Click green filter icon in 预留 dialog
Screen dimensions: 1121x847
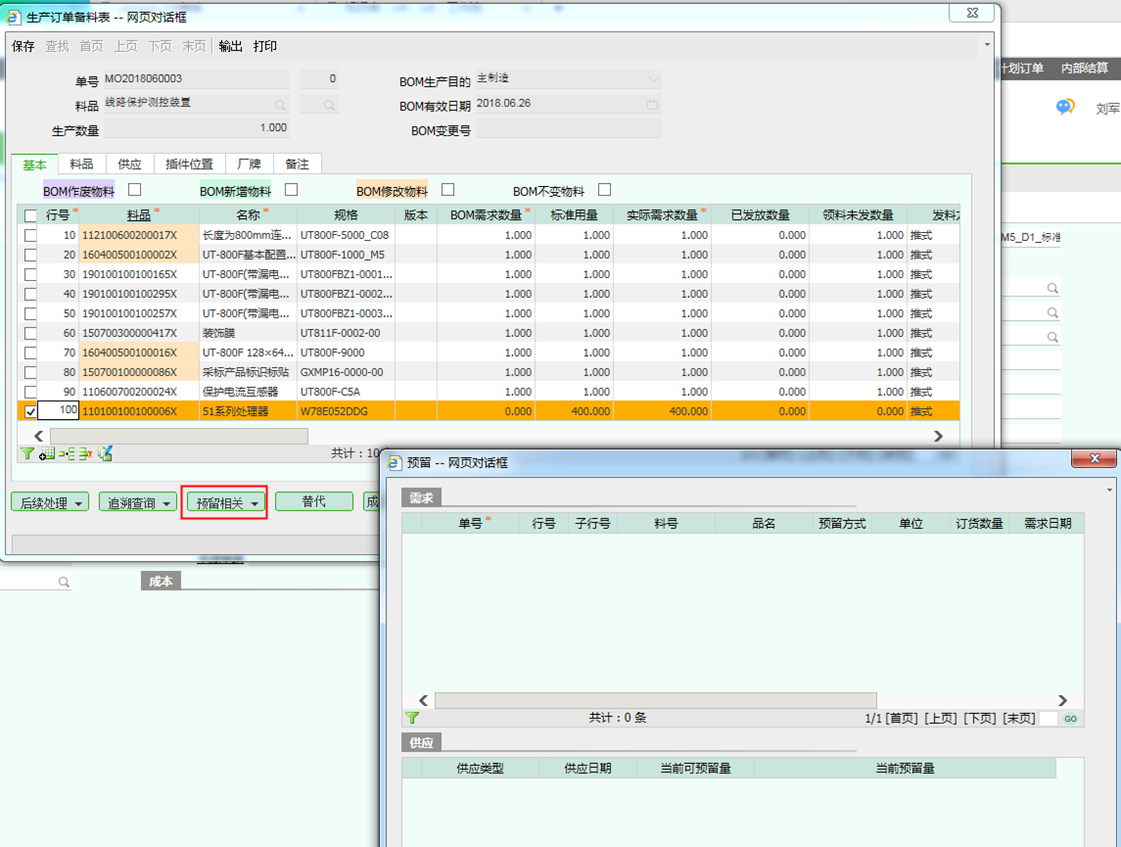411,718
